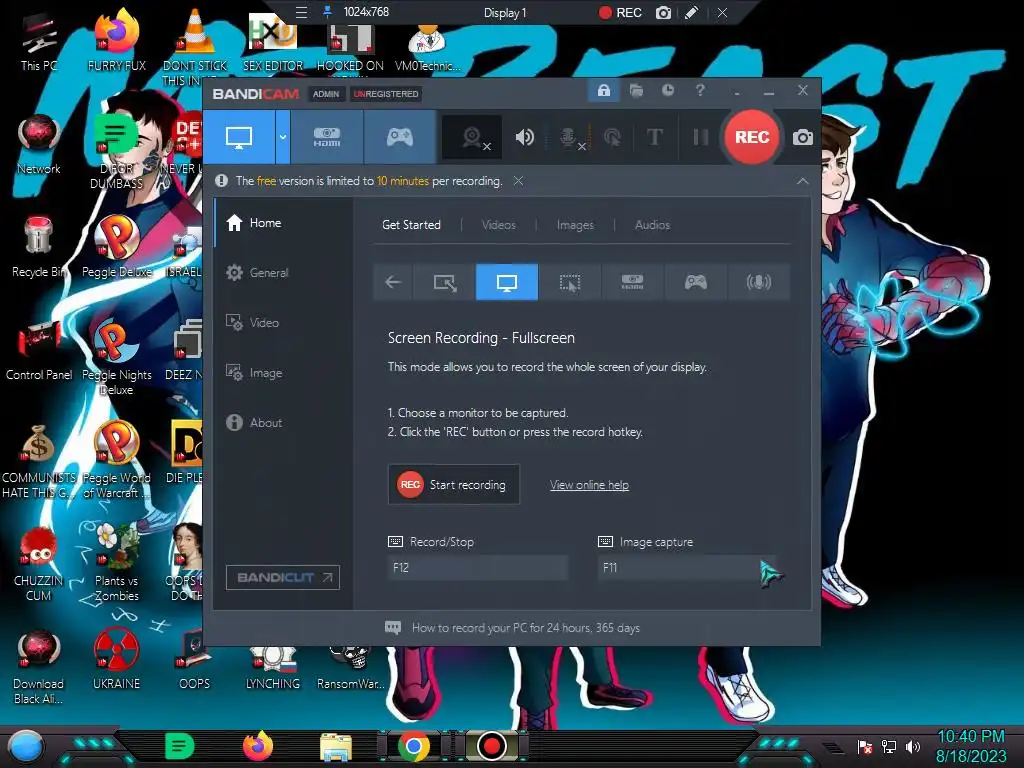Viewport: 1024px width, 768px height.
Task: Click the REC button in top recording bar
Action: pyautogui.click(x=620, y=12)
